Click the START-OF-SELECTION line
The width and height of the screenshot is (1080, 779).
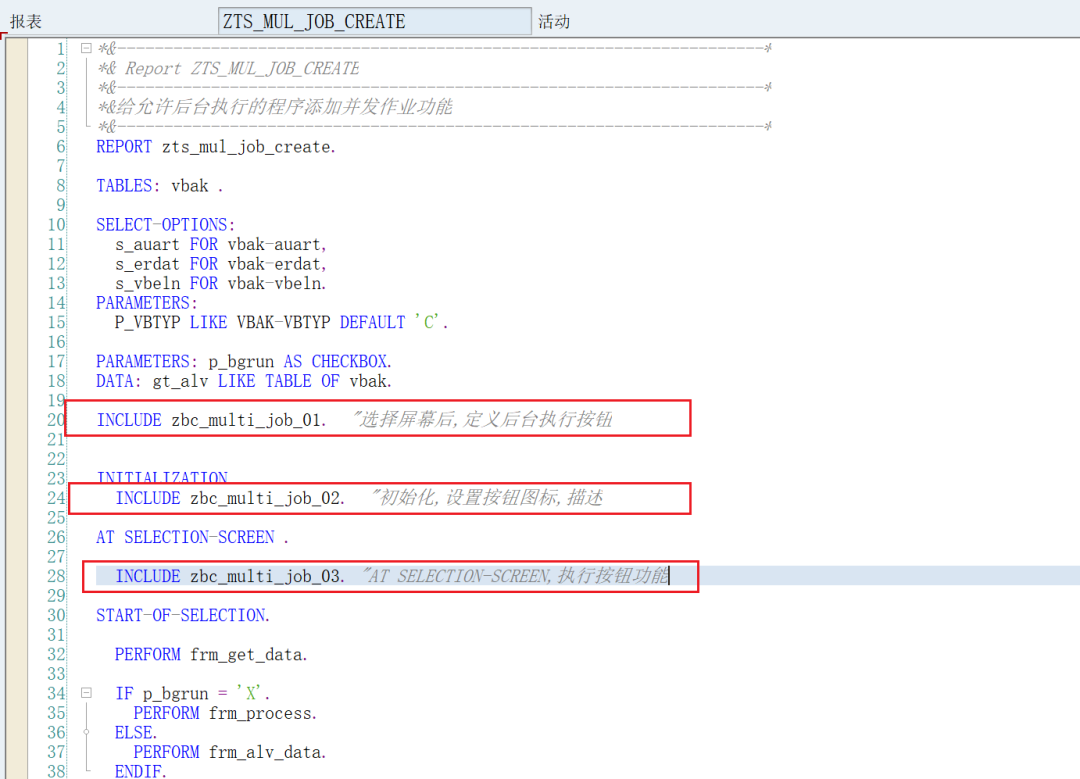click(183, 615)
